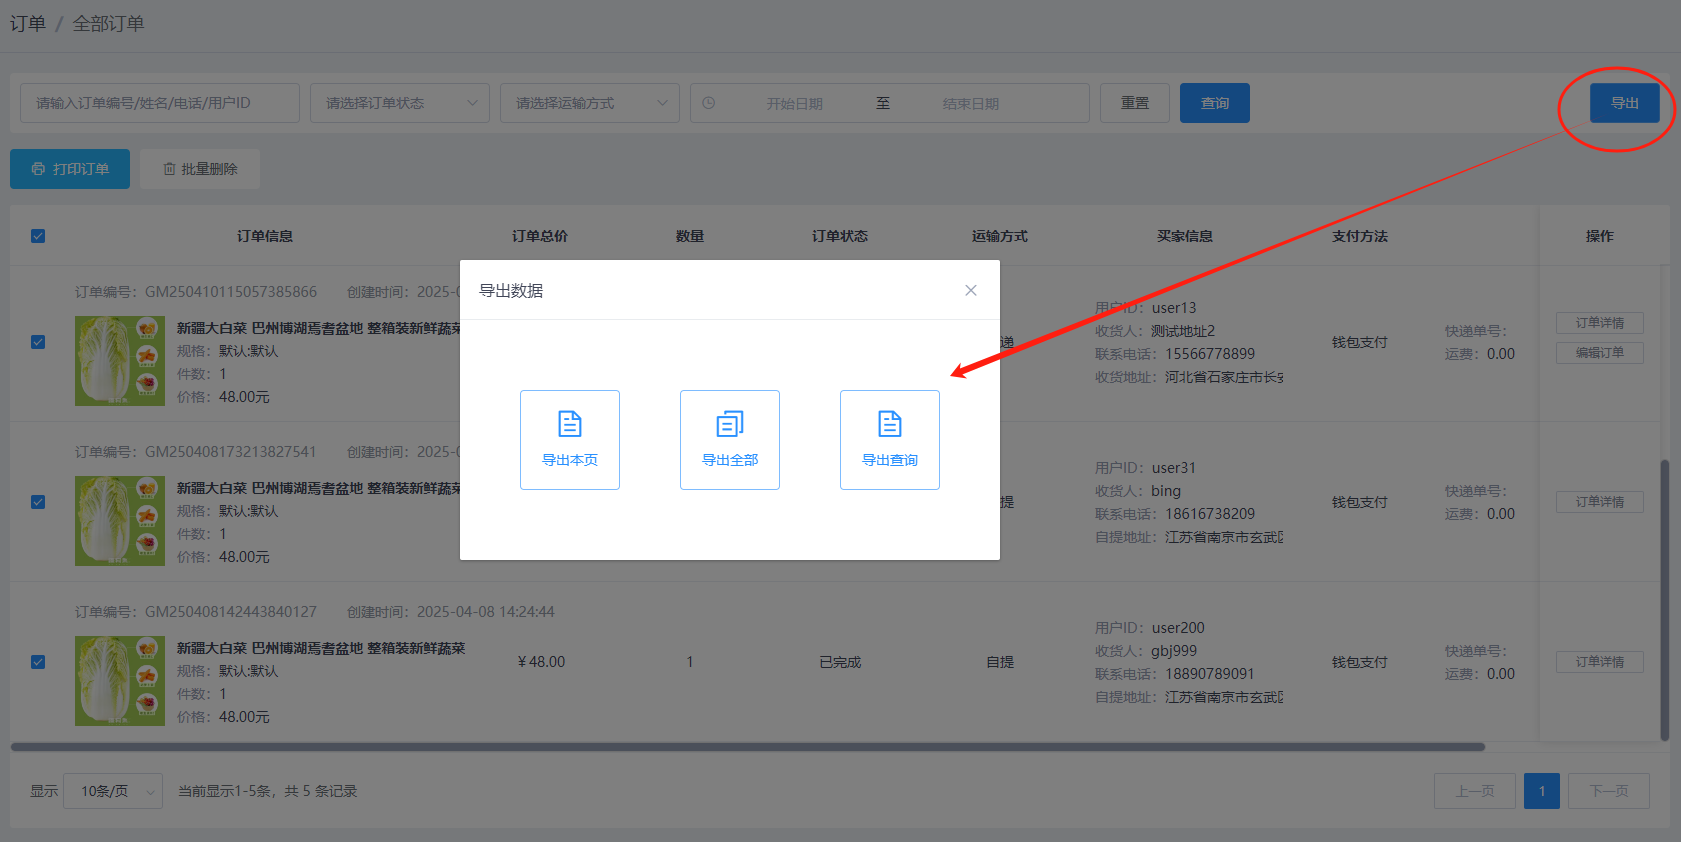This screenshot has height=842, width=1681.
Task: Open the 请选择运输方式 dropdown
Action: point(590,103)
